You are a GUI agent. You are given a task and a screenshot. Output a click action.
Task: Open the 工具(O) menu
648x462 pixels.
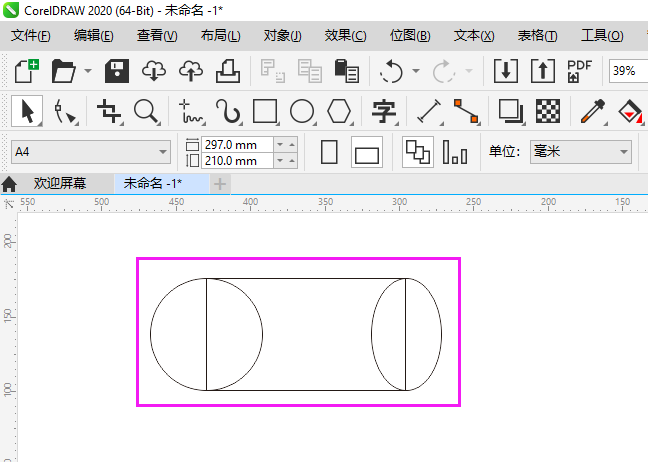coord(602,36)
